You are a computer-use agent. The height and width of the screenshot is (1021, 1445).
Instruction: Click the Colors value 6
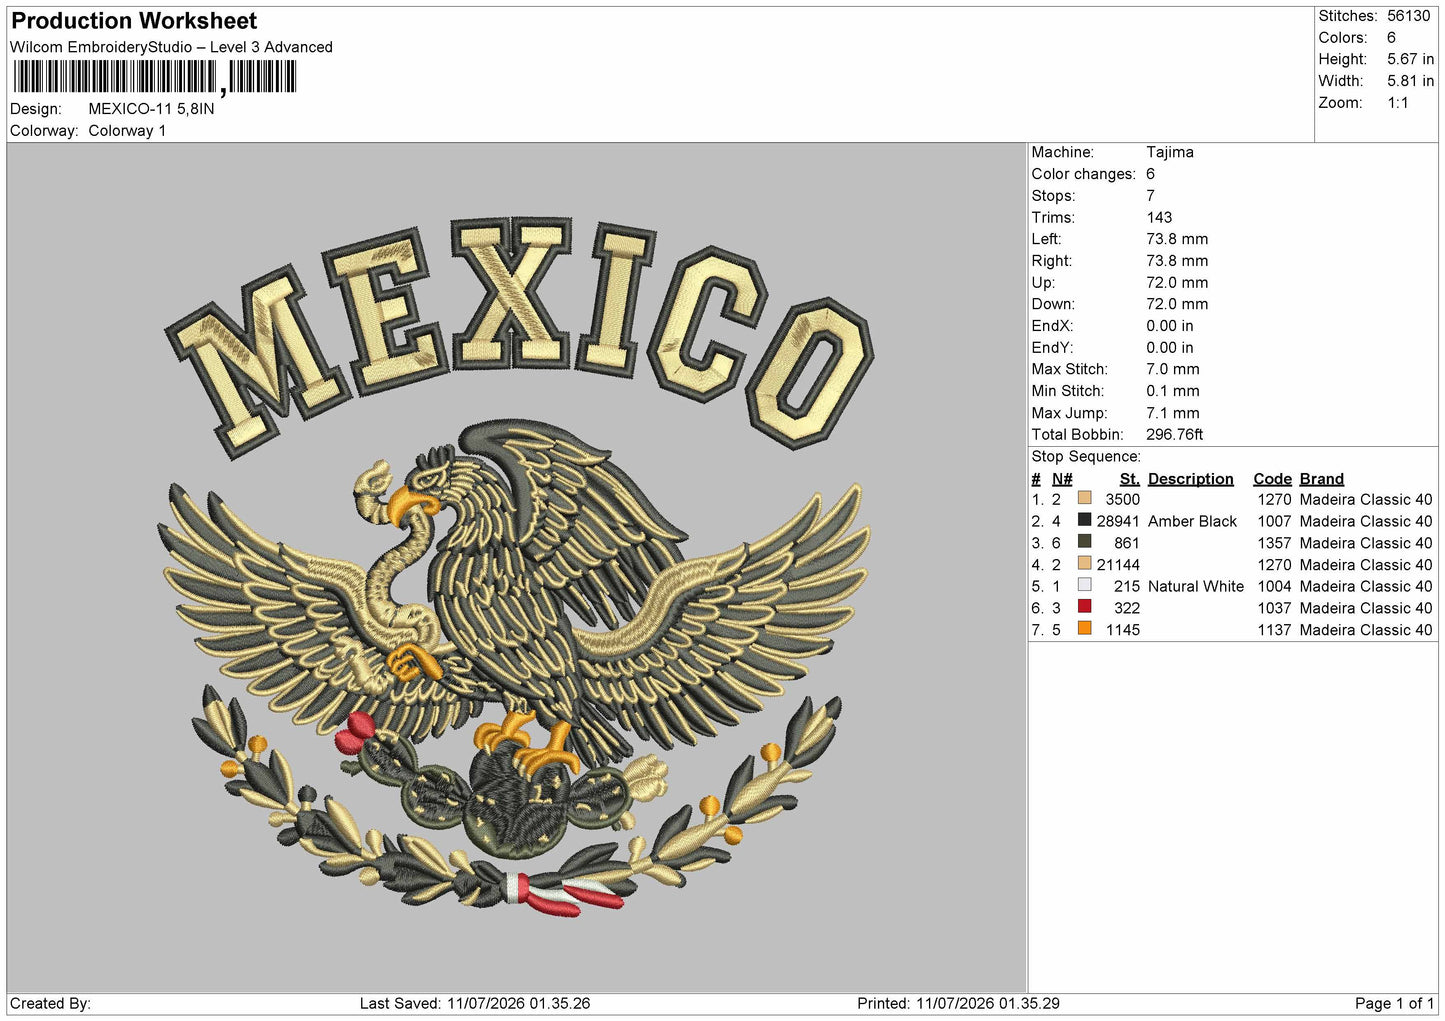coord(1391,38)
